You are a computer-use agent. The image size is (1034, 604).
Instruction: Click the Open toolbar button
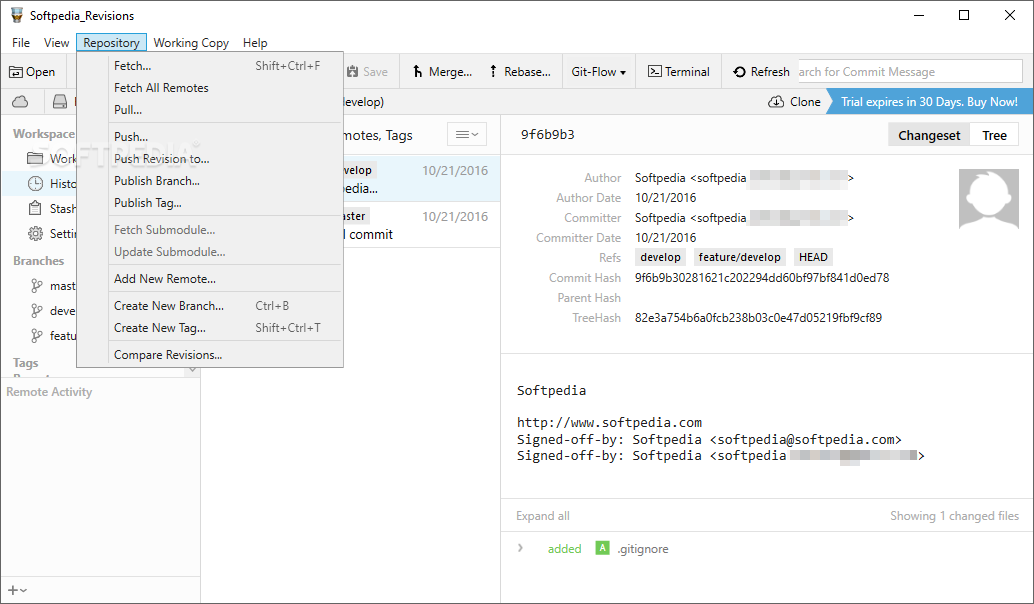tap(32, 72)
